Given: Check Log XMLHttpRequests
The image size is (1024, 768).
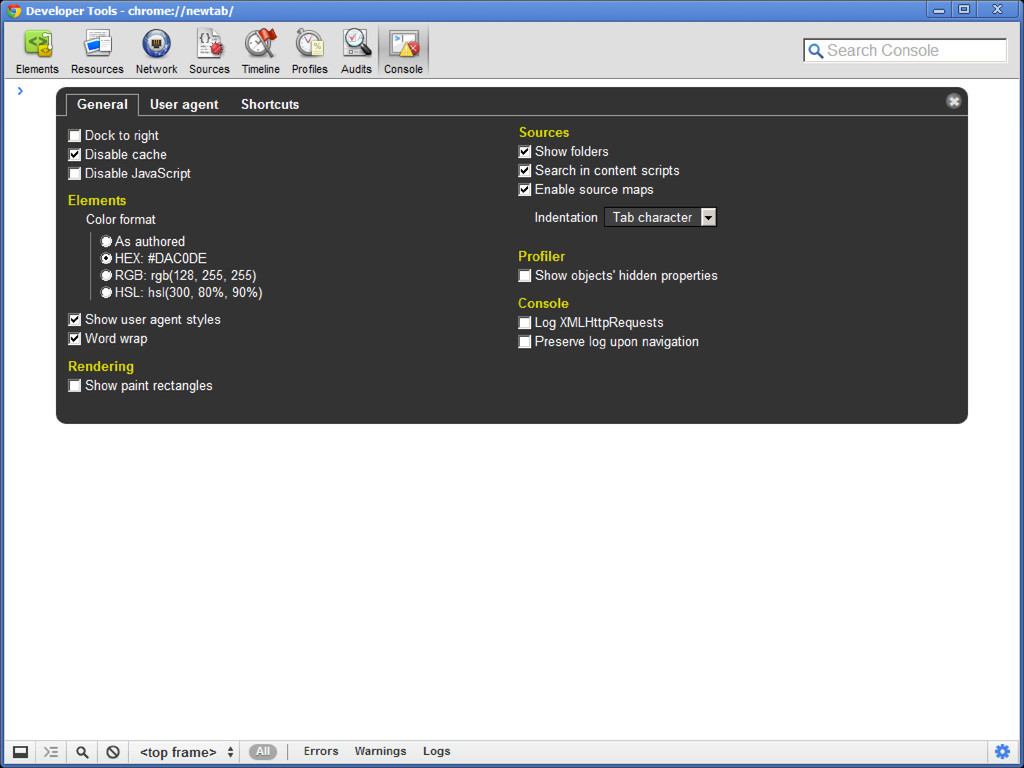Looking at the screenshot, I should tap(524, 323).
